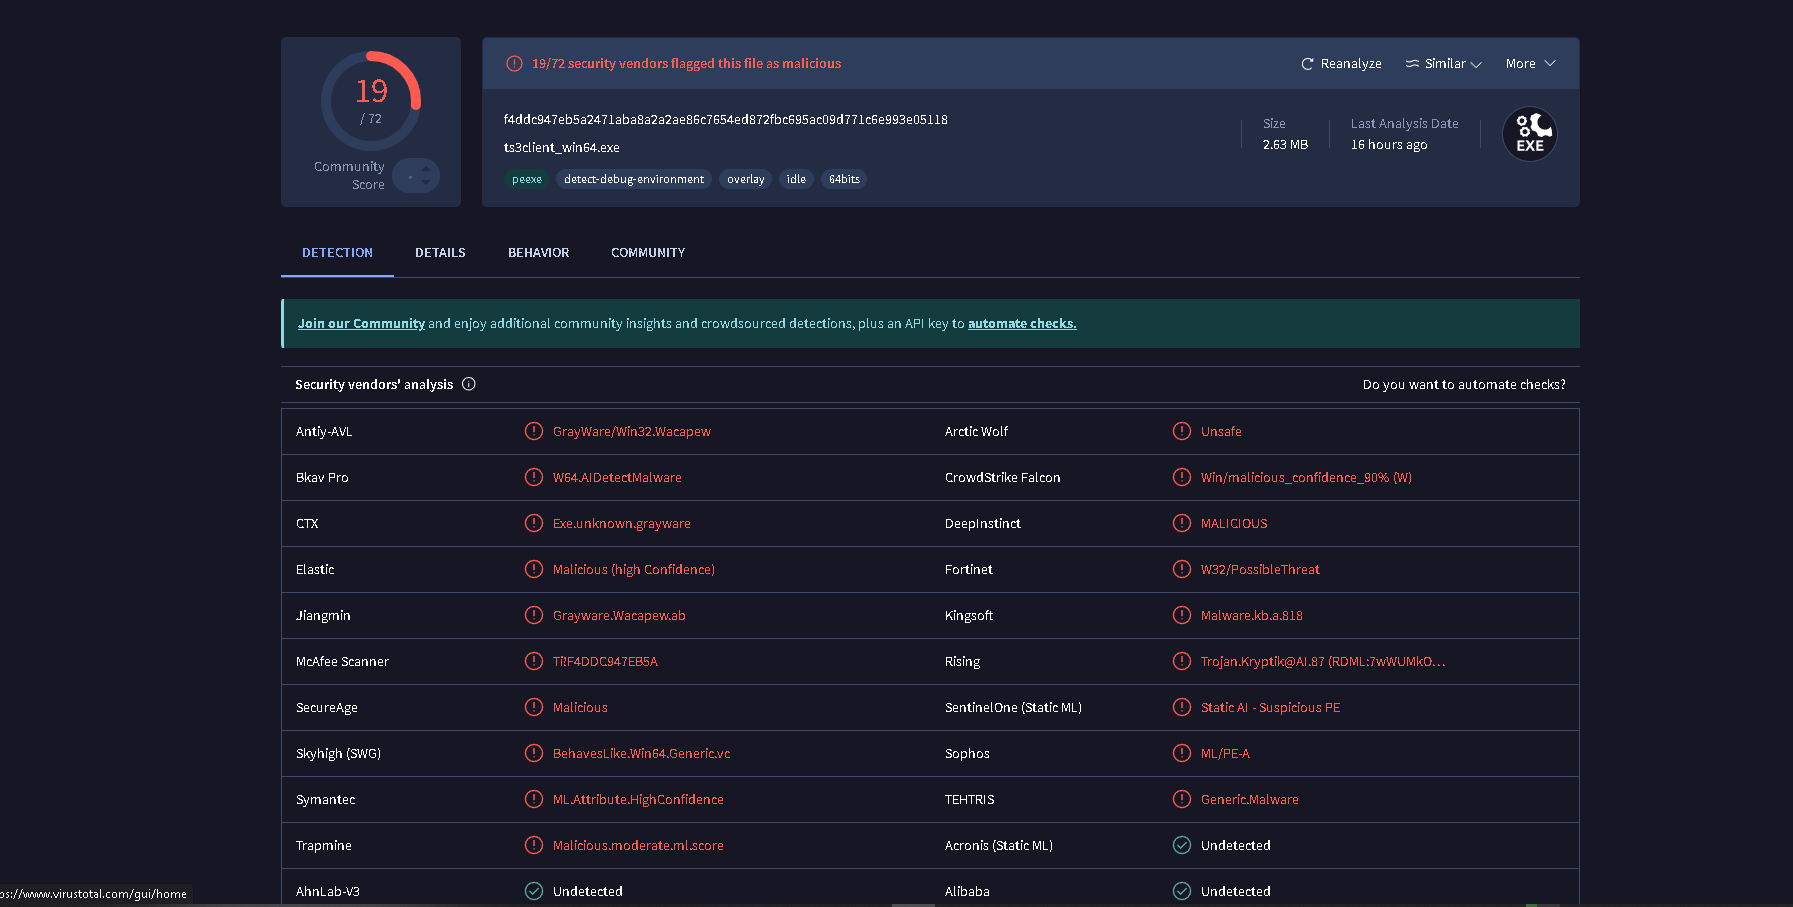Click CTX's detection alert icon
Screen dimensions: 1793x907
534,524
